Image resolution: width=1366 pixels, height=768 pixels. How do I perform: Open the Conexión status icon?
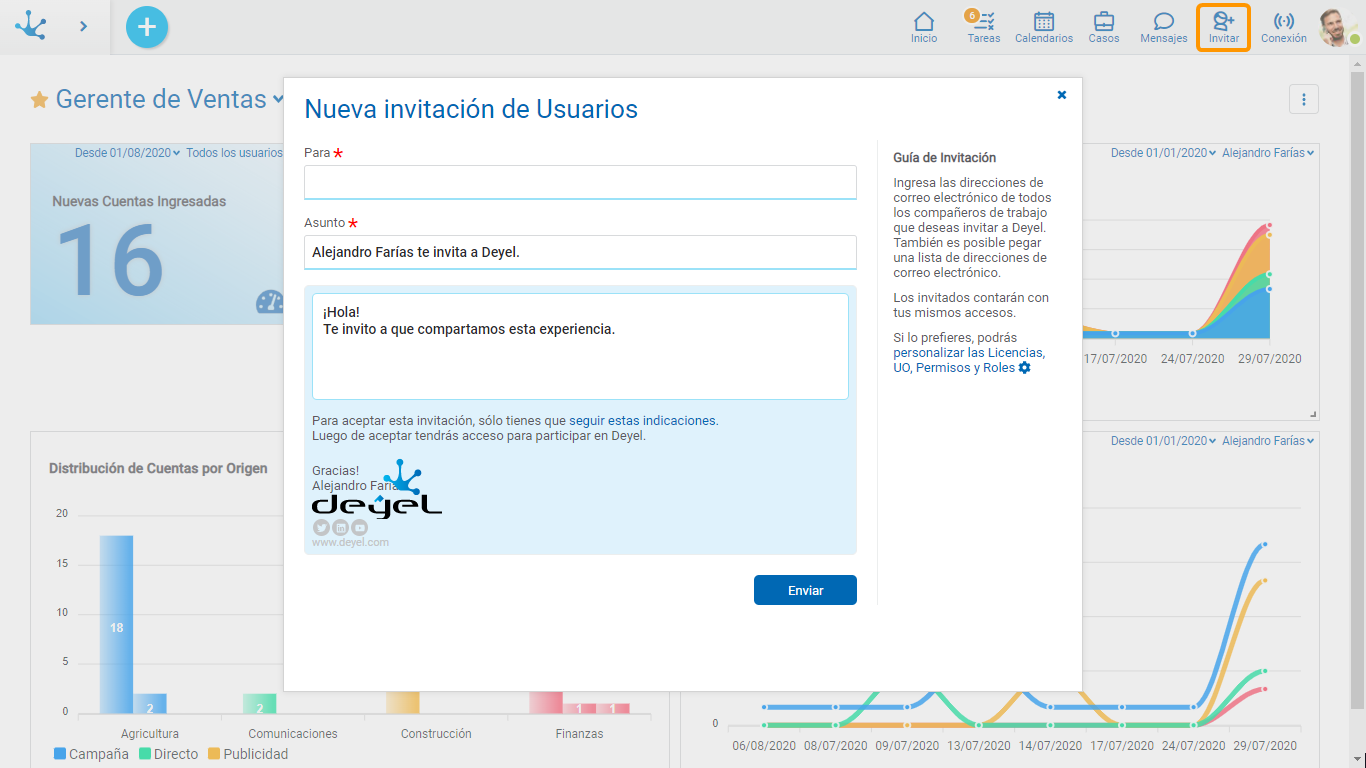point(1283,27)
